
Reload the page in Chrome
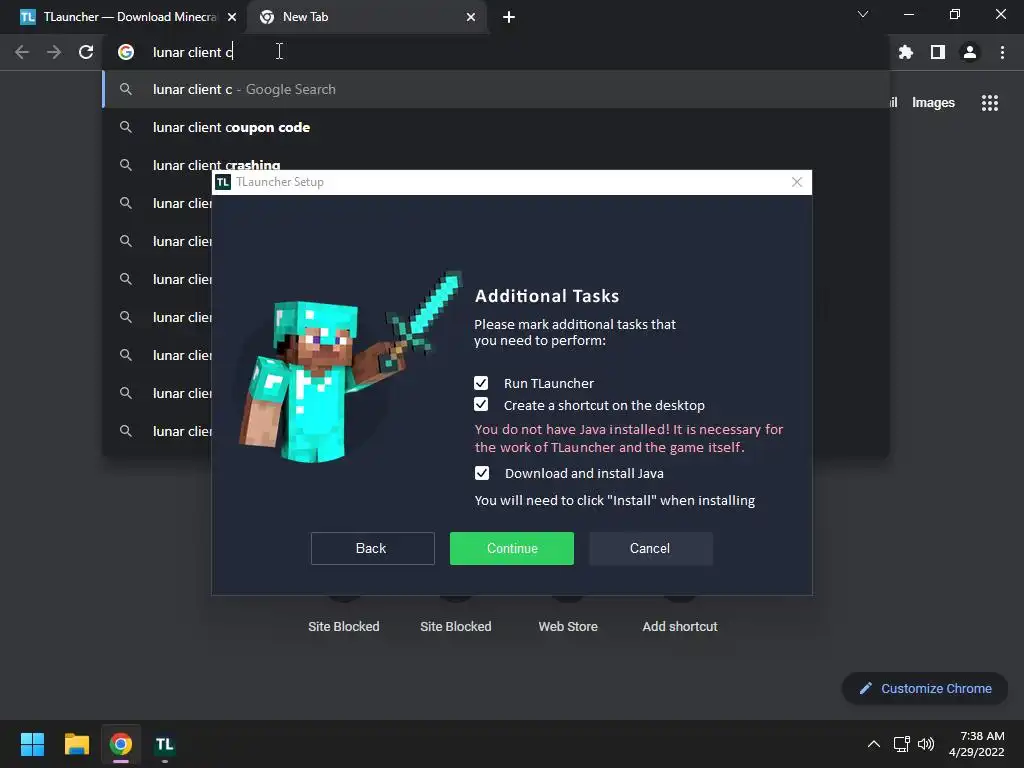(86, 52)
